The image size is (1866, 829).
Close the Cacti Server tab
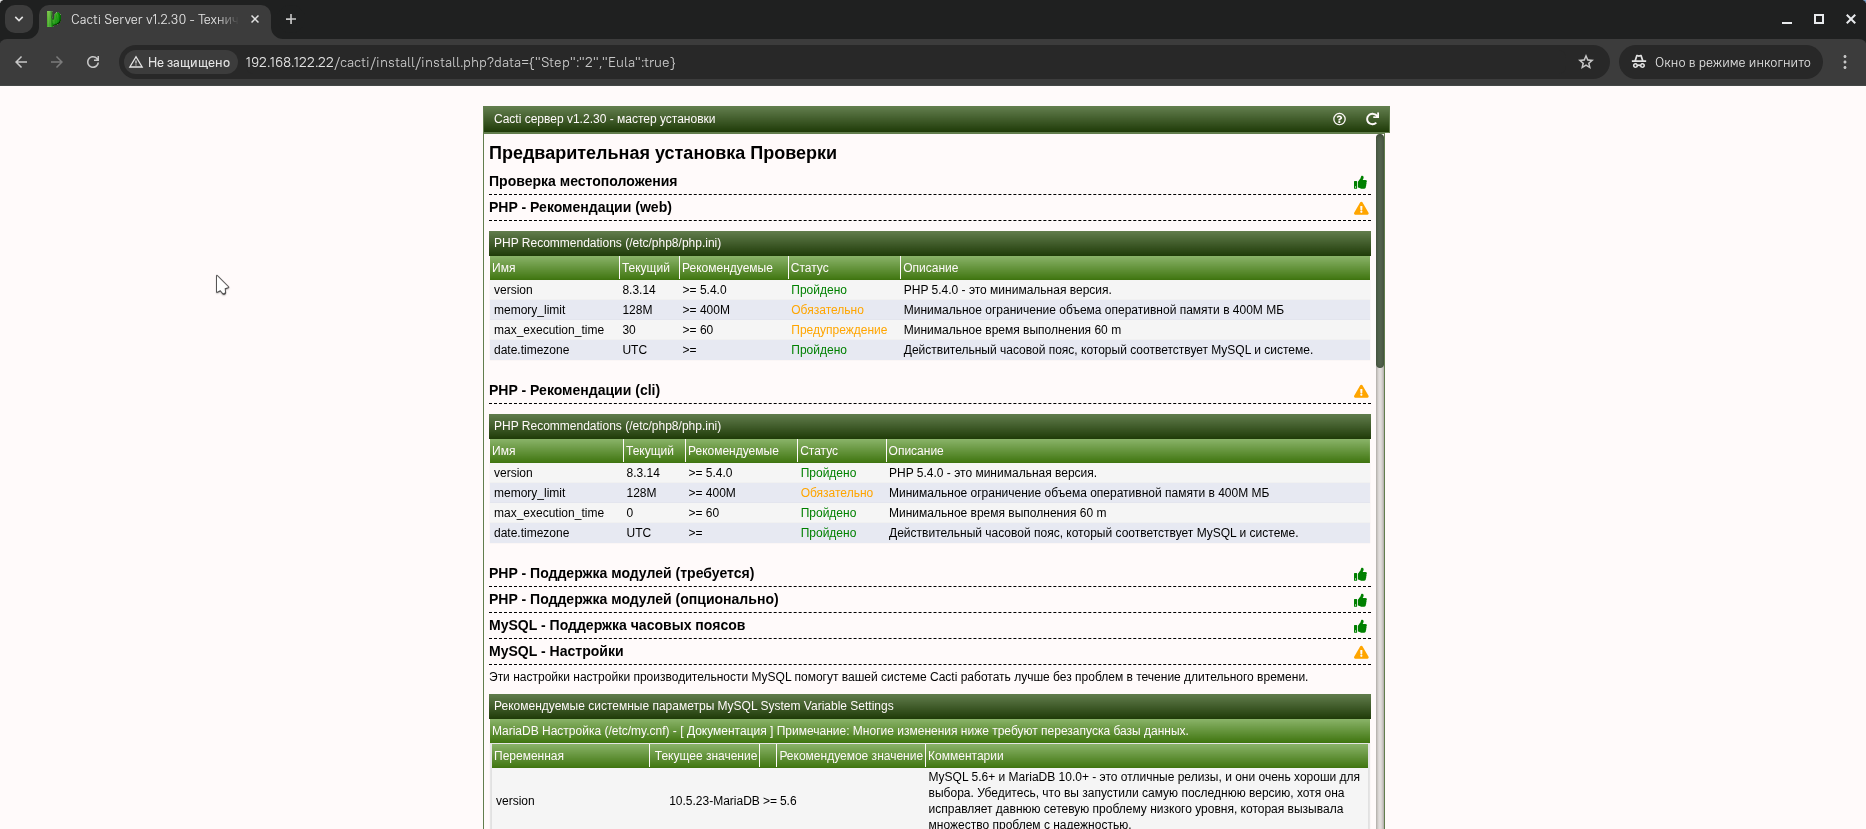(x=255, y=19)
